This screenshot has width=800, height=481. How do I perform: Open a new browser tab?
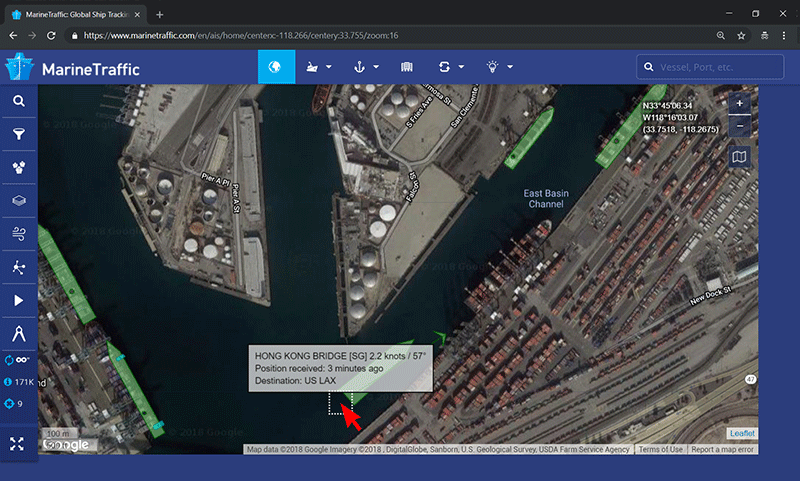pos(160,15)
